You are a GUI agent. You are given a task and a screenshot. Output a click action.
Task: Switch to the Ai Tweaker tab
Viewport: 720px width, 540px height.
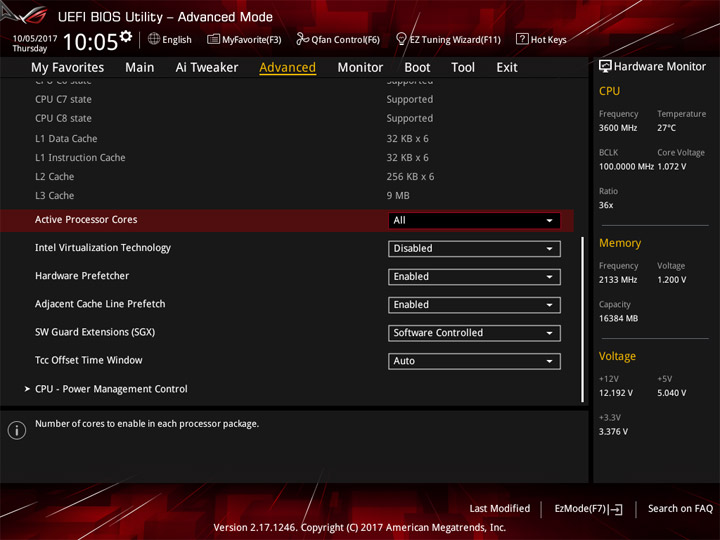[x=207, y=68]
